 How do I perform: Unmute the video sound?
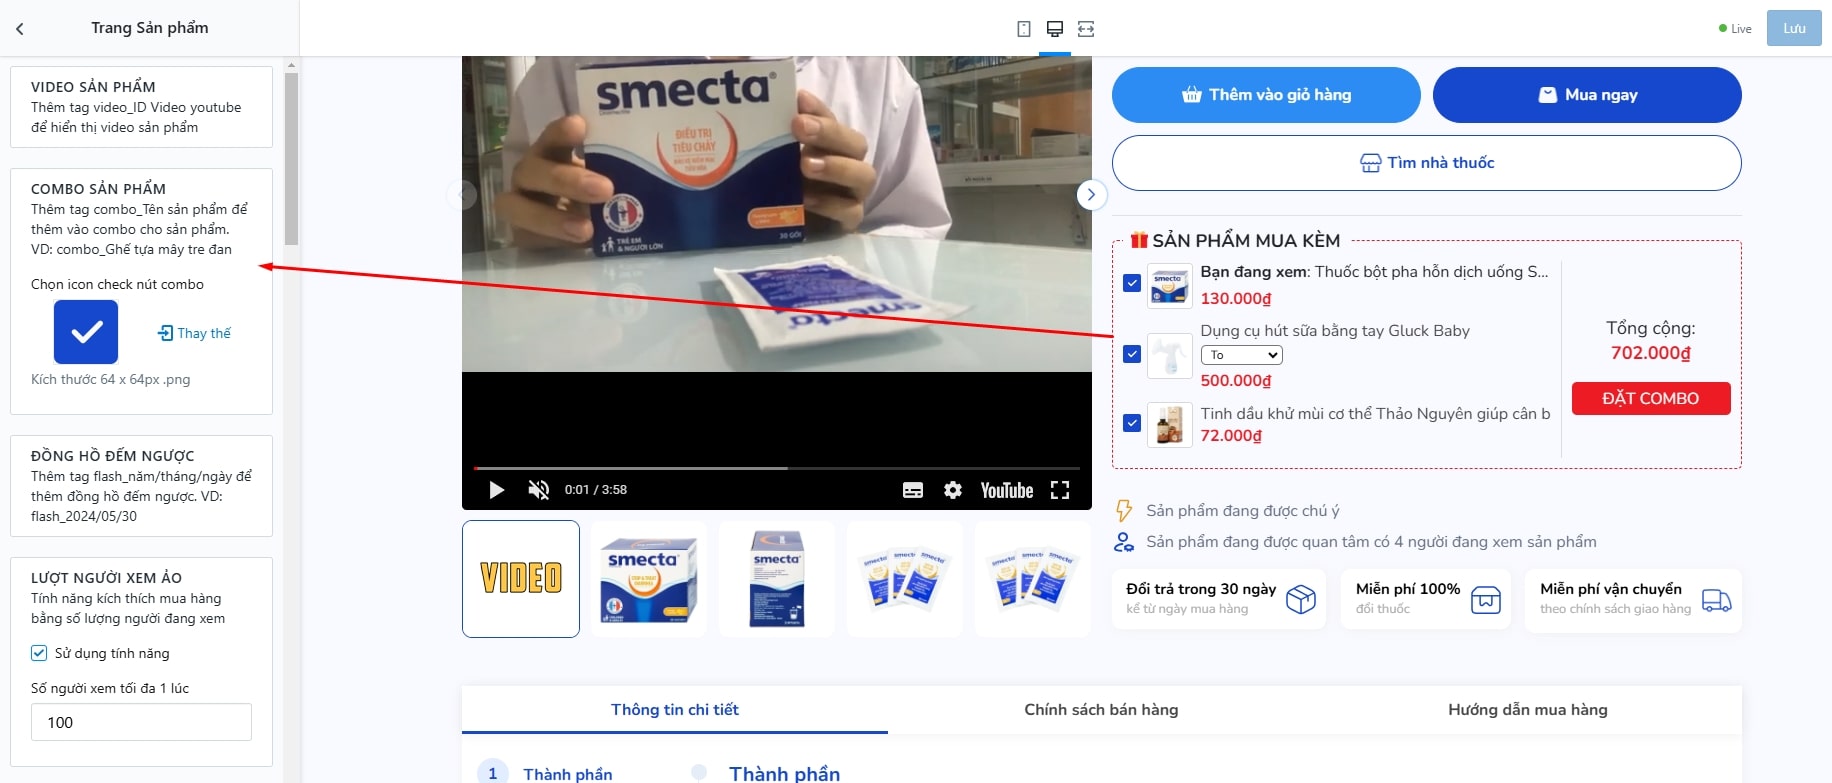pyautogui.click(x=539, y=490)
